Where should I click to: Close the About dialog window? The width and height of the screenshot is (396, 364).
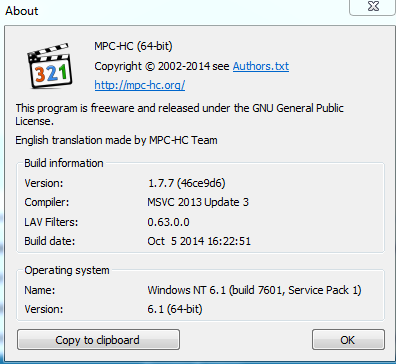(373, 7)
